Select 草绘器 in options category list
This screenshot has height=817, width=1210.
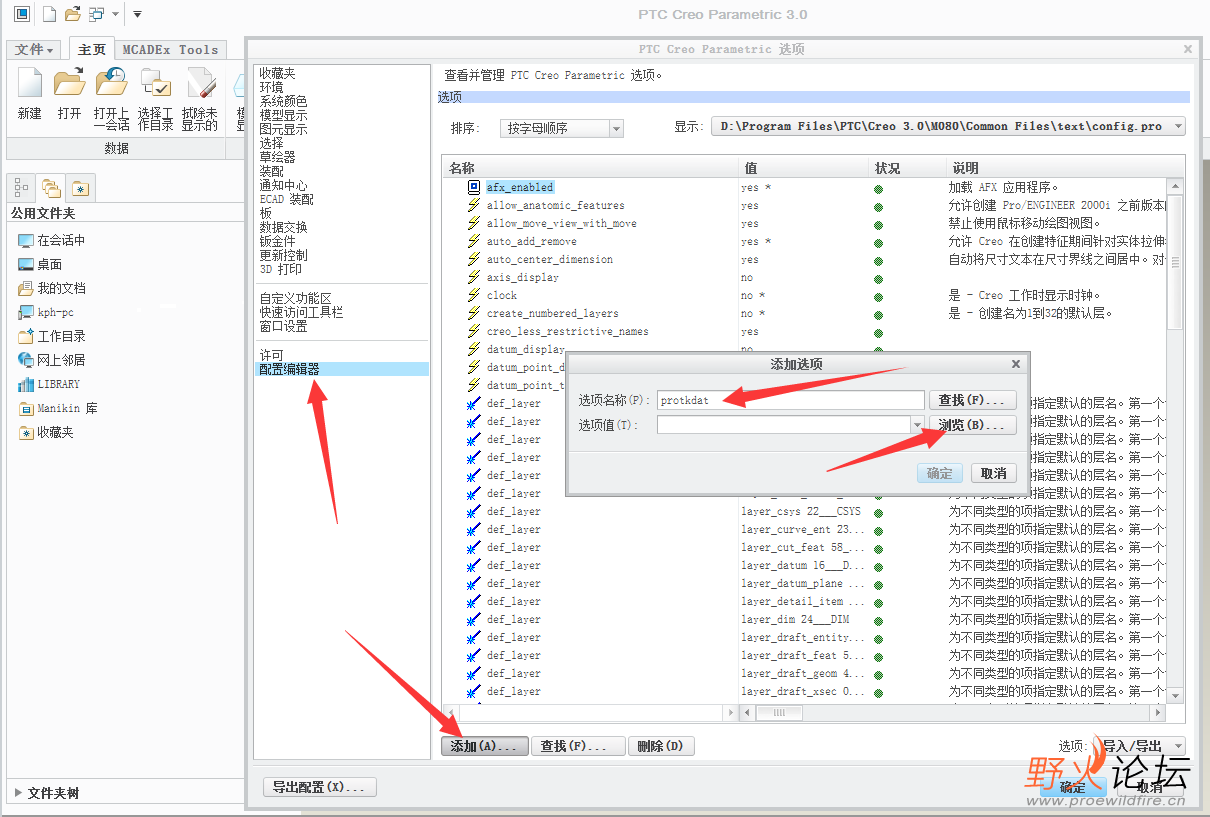(x=277, y=158)
